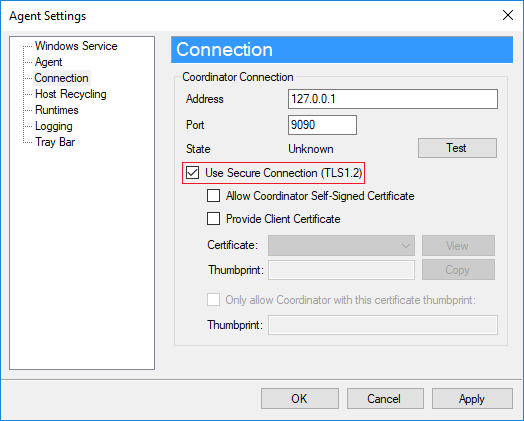
Task: Confirm settings with OK
Action: point(300,398)
